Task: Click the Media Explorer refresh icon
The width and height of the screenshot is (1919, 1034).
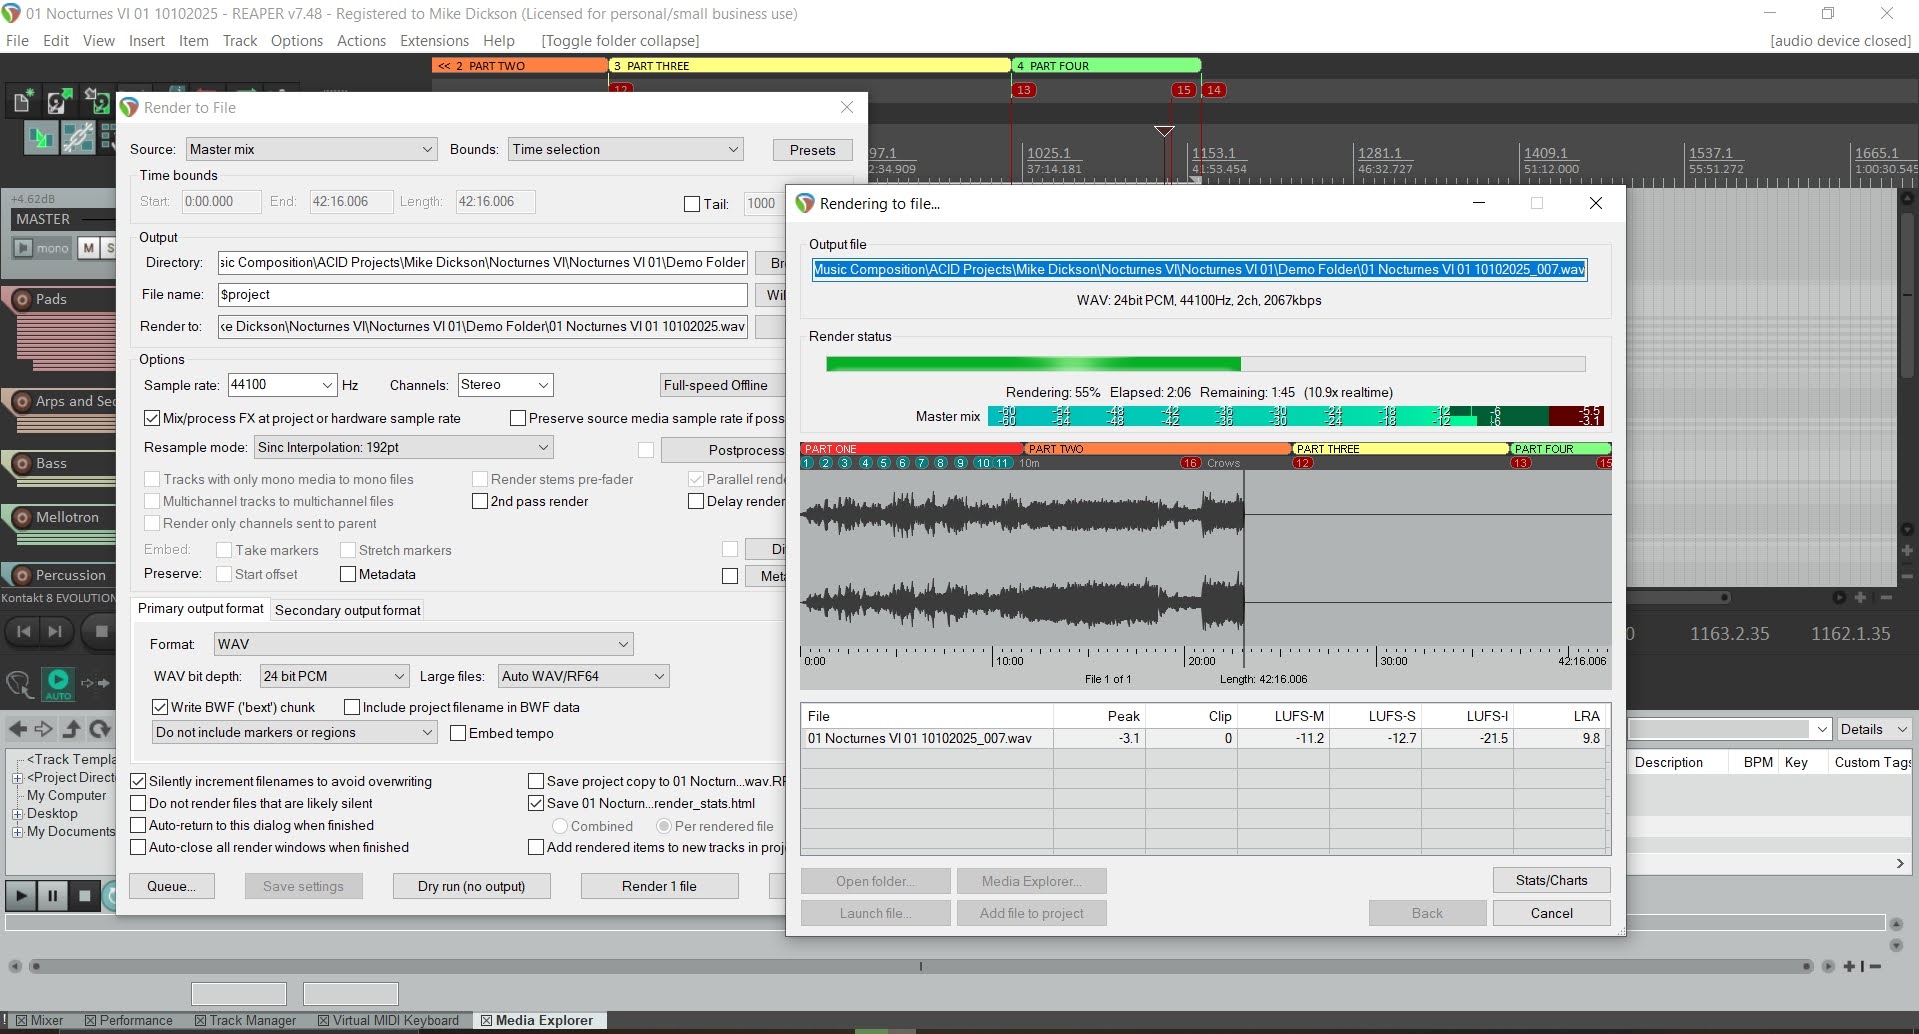Action: pos(99,729)
